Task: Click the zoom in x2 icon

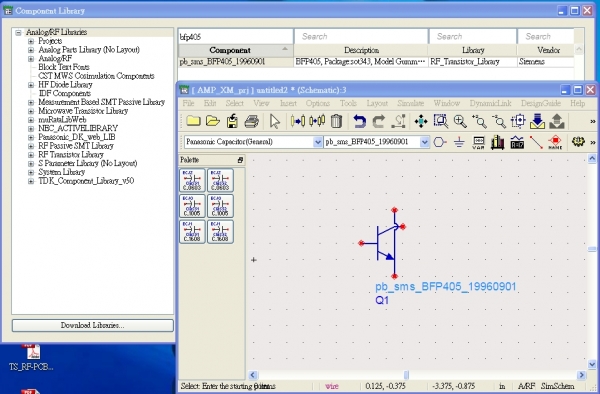Action: click(479, 121)
